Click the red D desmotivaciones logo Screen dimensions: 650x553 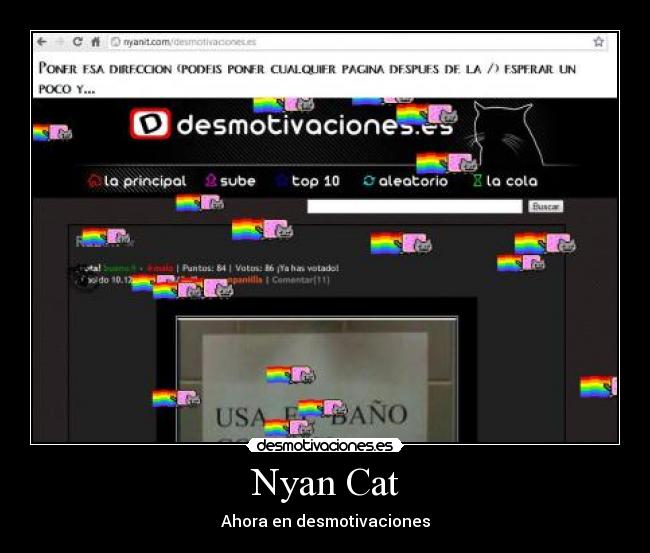(x=150, y=124)
